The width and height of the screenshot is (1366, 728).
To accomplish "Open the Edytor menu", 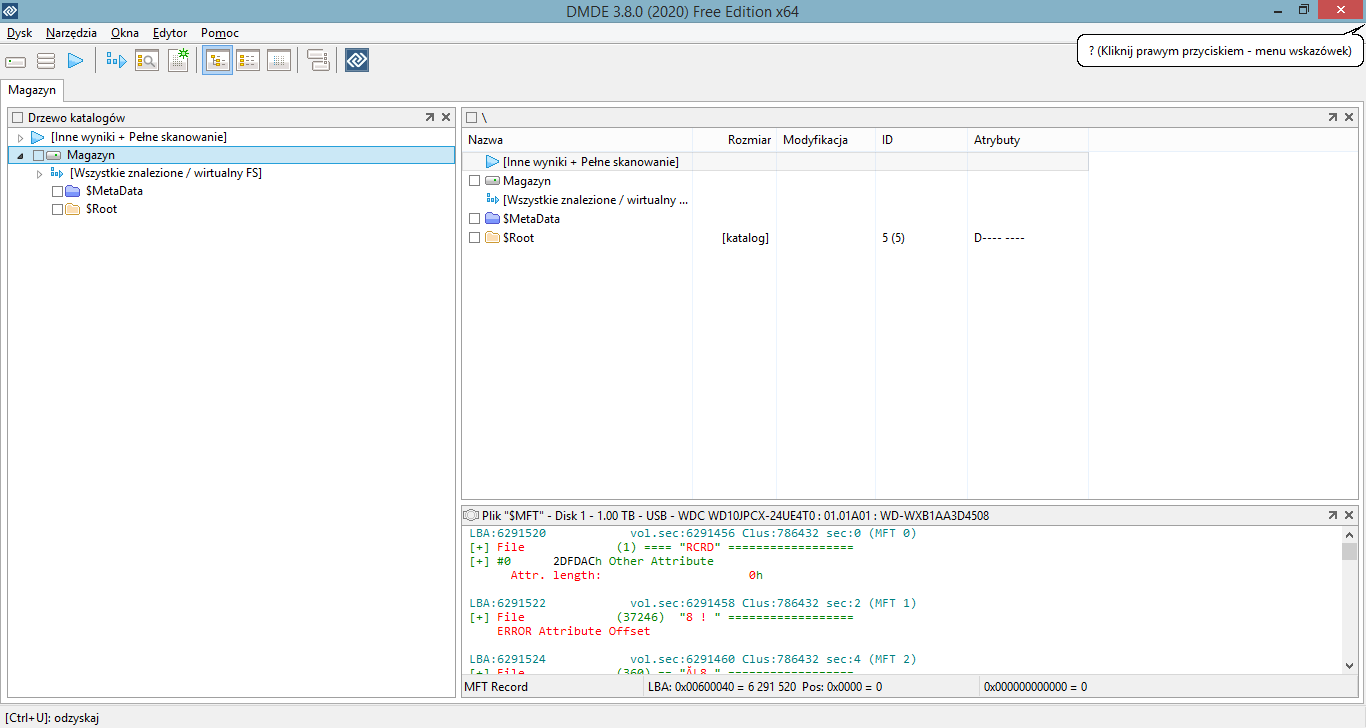I will 170,33.
